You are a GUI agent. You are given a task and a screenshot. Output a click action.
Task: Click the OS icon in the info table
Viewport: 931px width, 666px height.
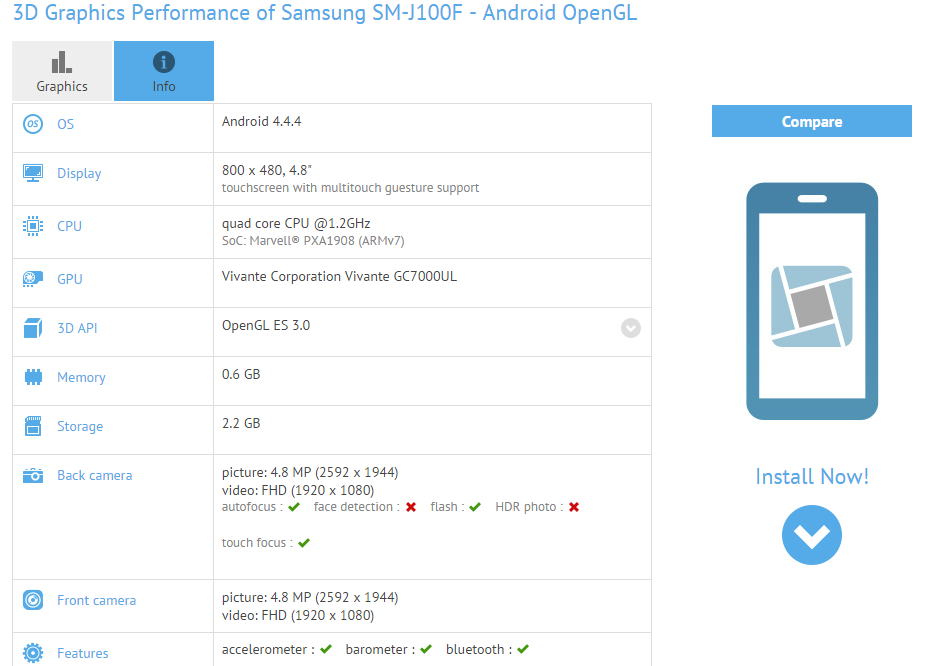[33, 124]
